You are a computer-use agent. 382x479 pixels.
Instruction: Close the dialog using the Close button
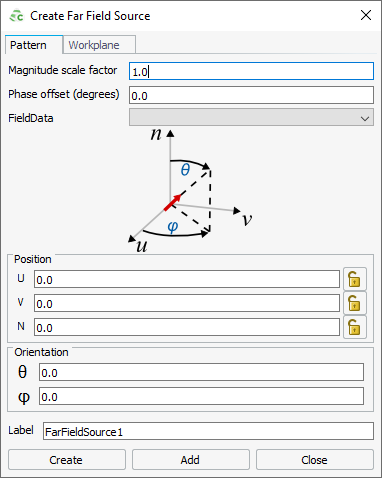(x=315, y=460)
